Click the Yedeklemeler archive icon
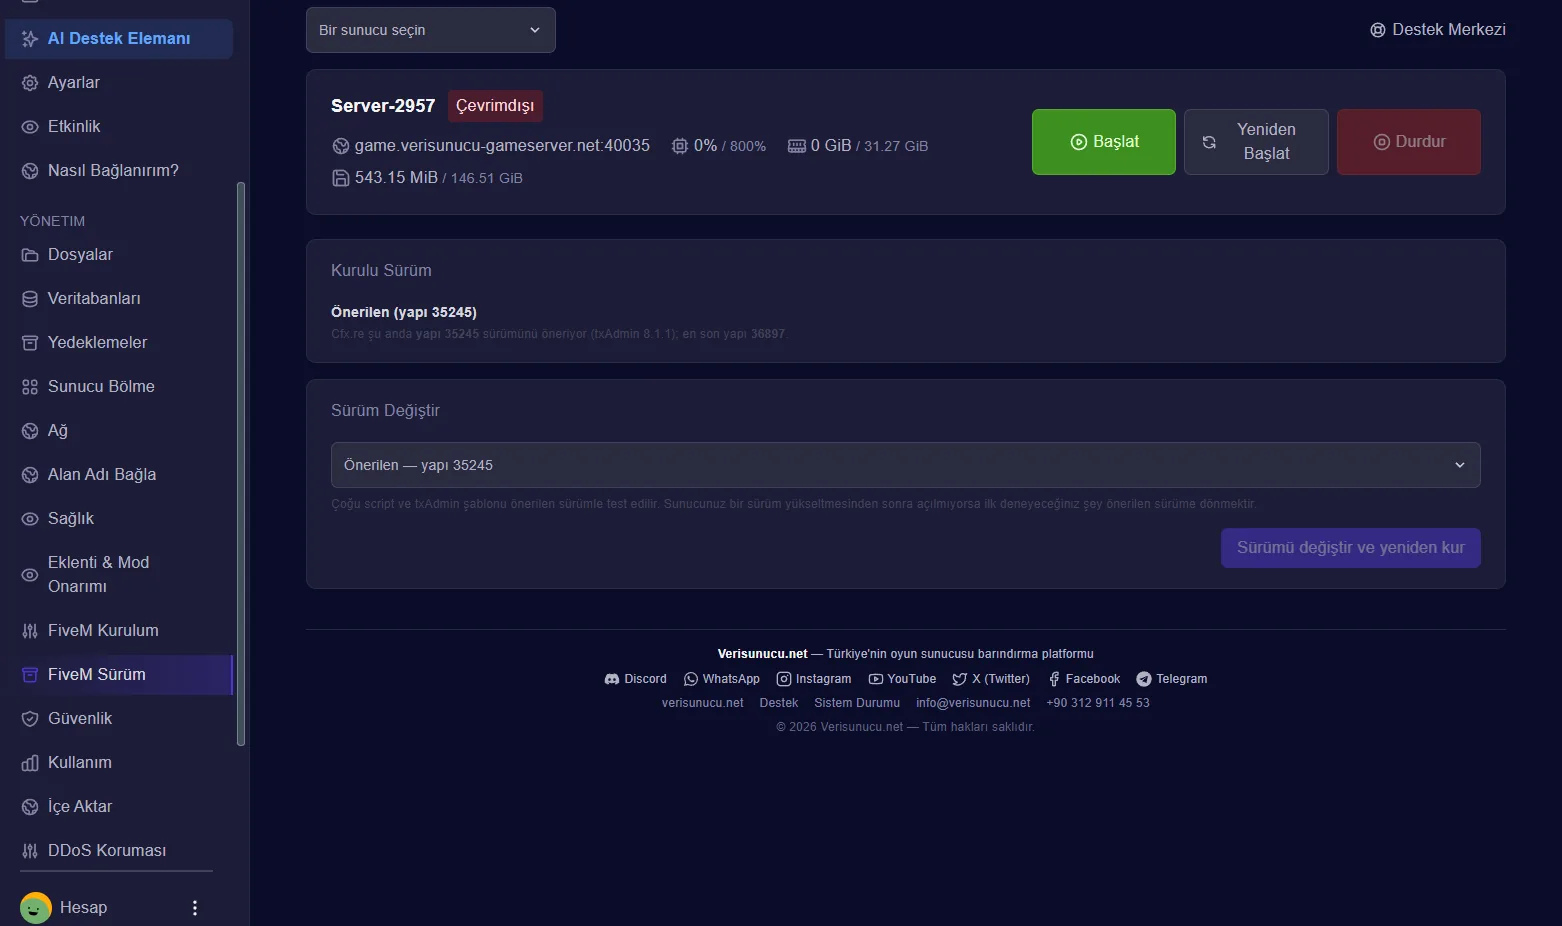 coord(30,343)
